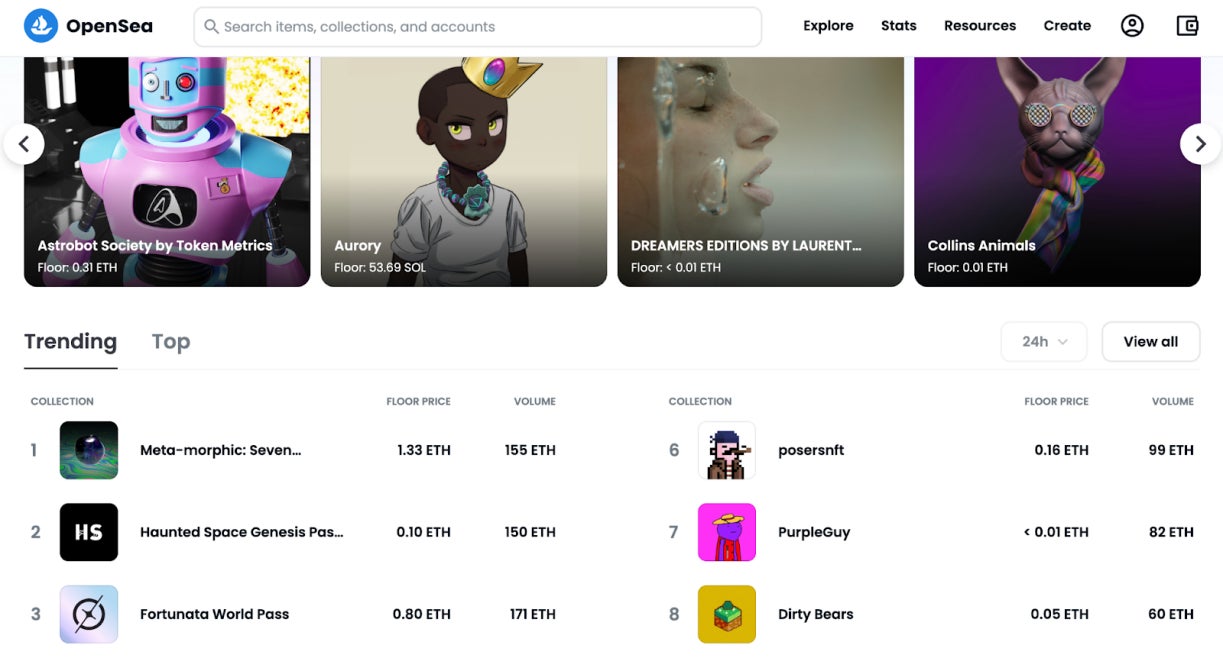Open the Collins Animals featured card

(1057, 172)
